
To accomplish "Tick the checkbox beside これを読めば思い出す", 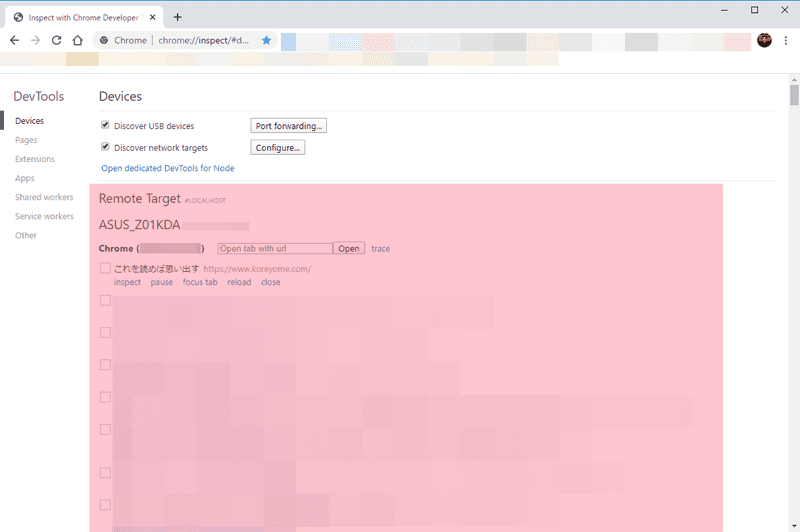I will [105, 268].
